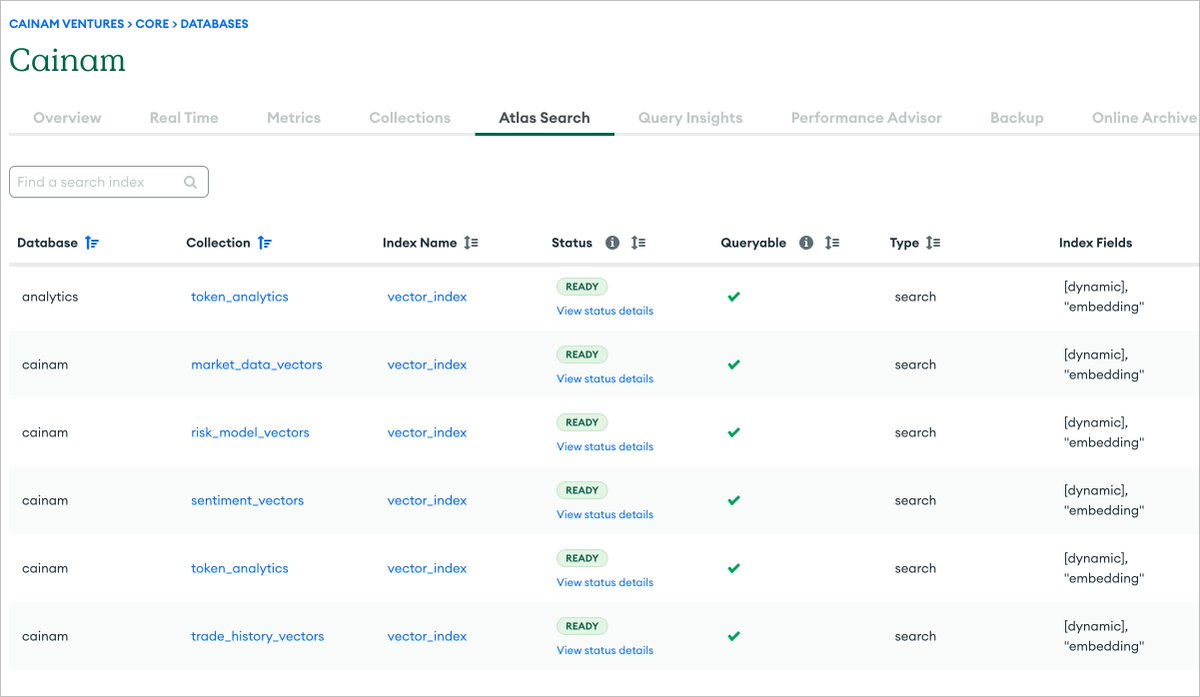Open the Status column info tooltip
This screenshot has height=697, width=1200.
(x=611, y=242)
